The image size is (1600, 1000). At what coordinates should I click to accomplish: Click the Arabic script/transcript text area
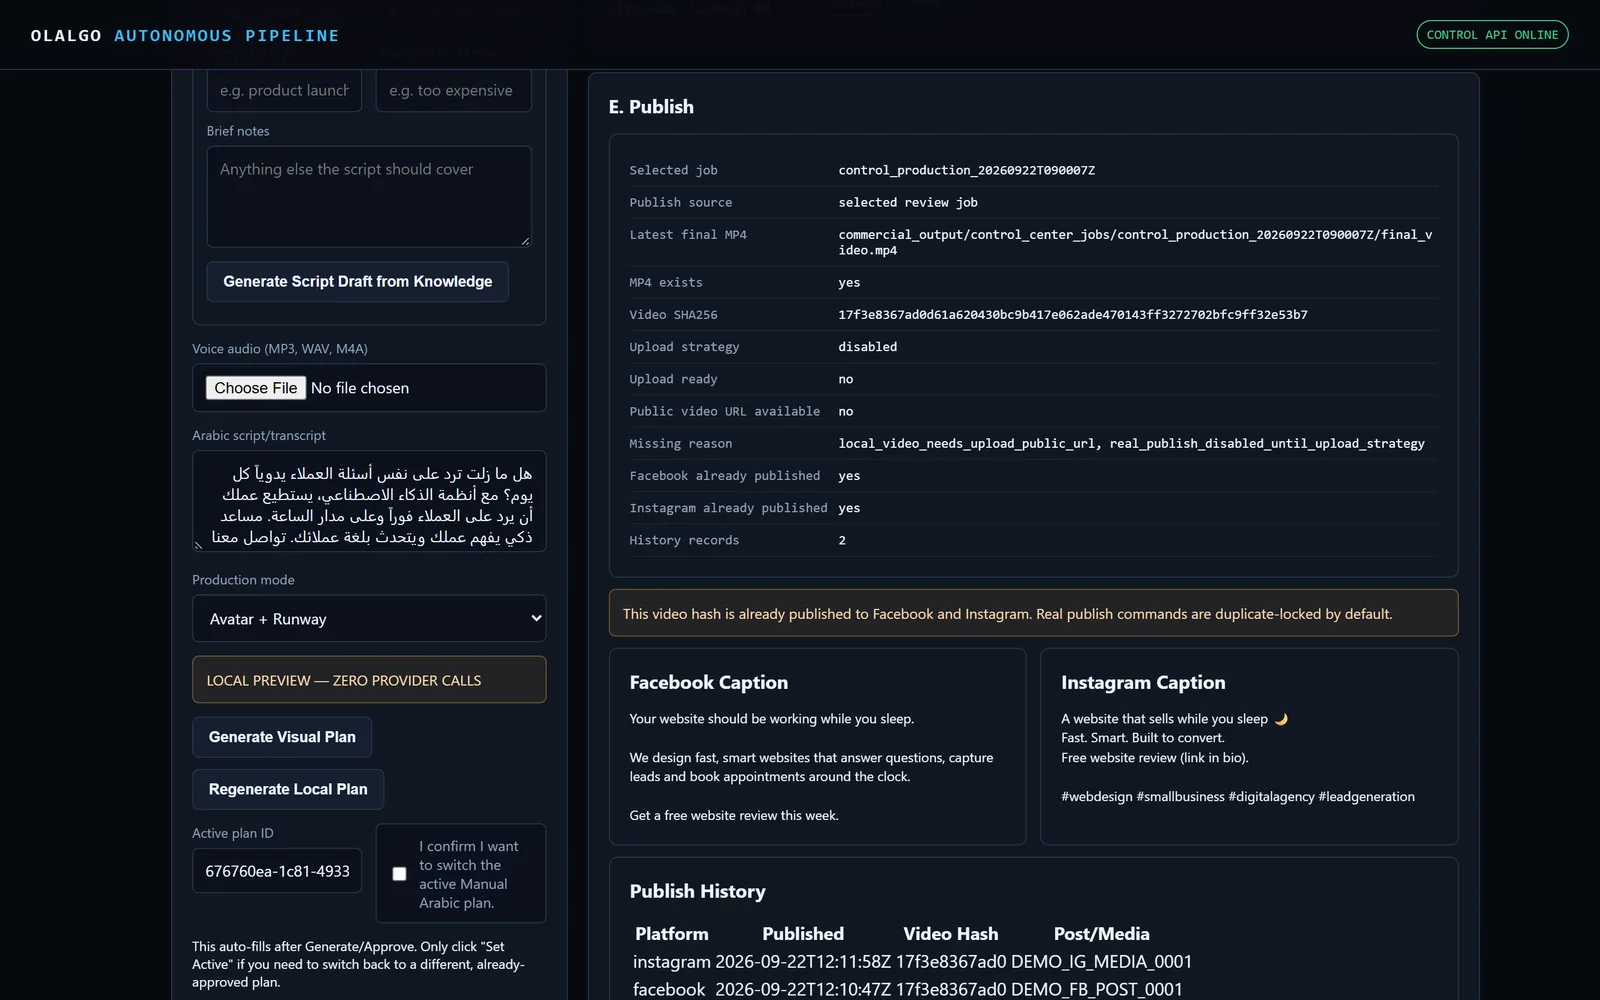[x=369, y=501]
